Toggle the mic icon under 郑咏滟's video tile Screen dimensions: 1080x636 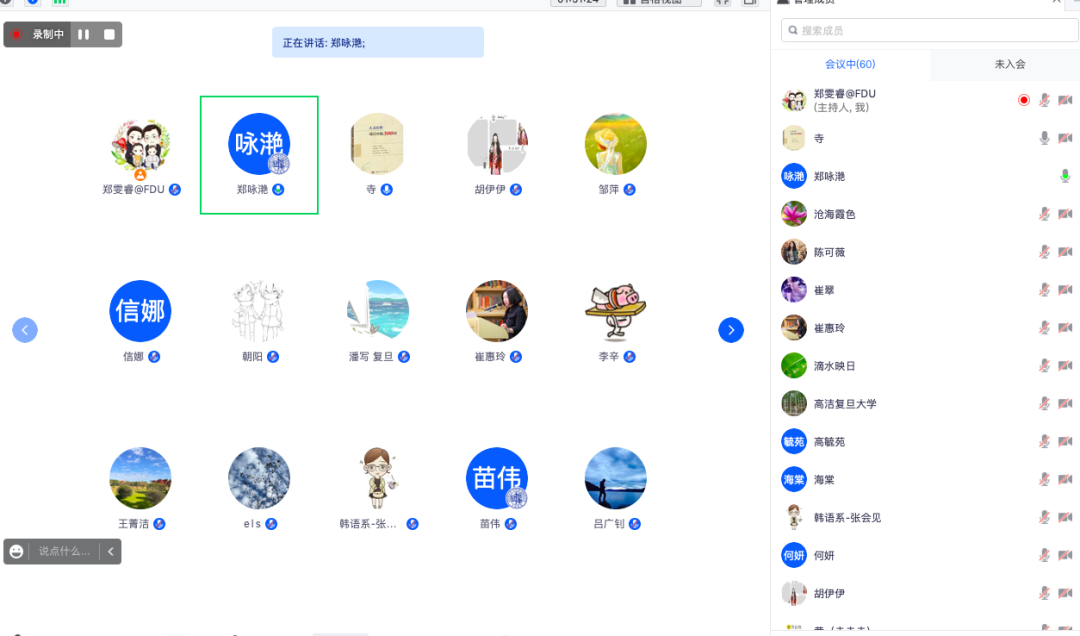coord(277,189)
